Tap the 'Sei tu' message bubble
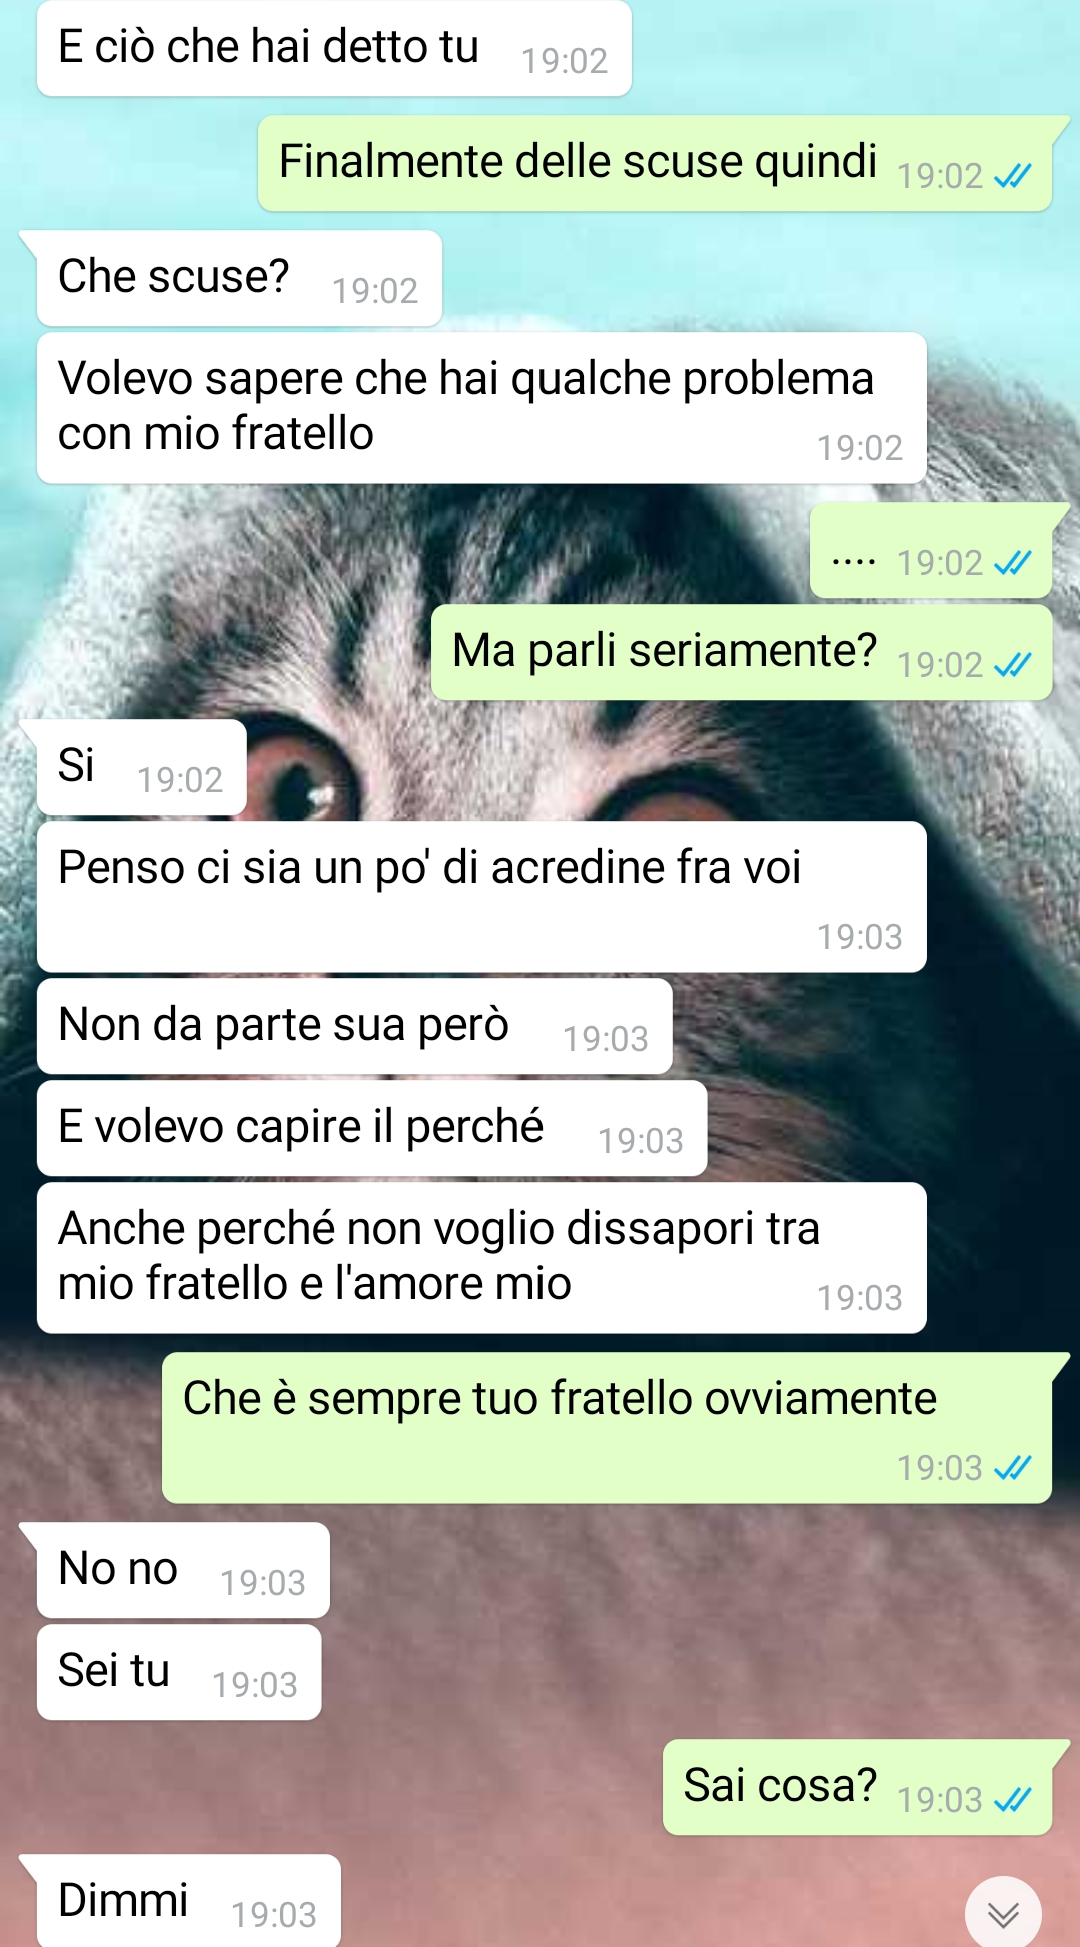Screen dimensions: 1080x1947 [179, 1672]
